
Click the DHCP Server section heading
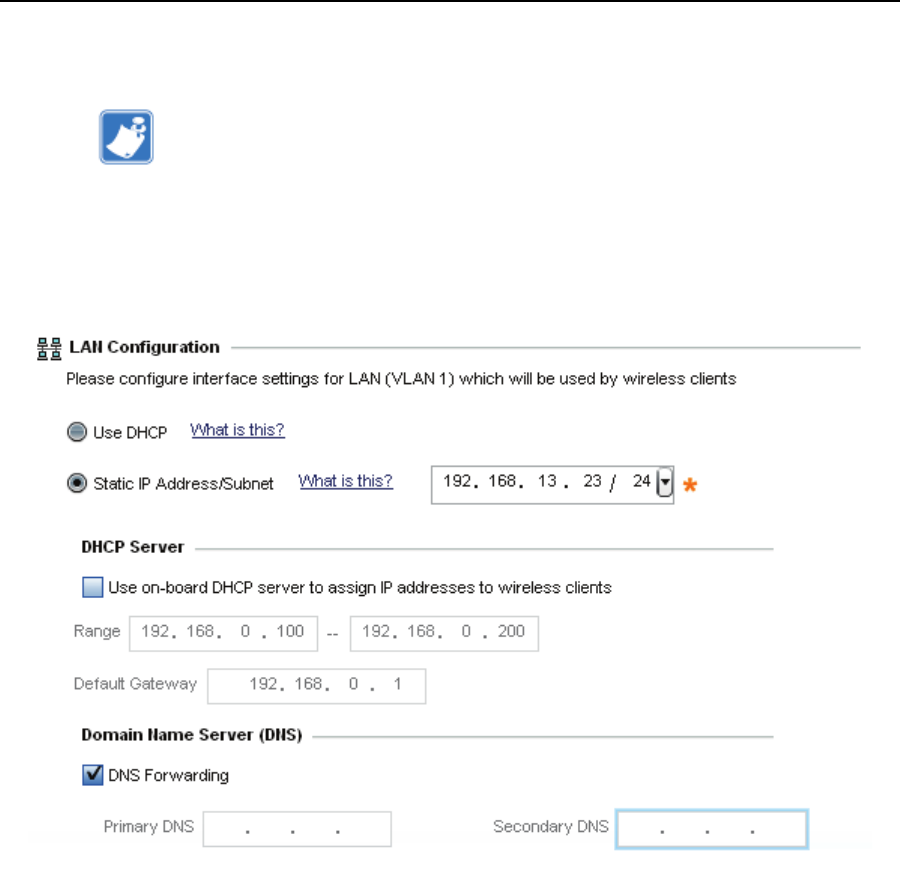133,548
